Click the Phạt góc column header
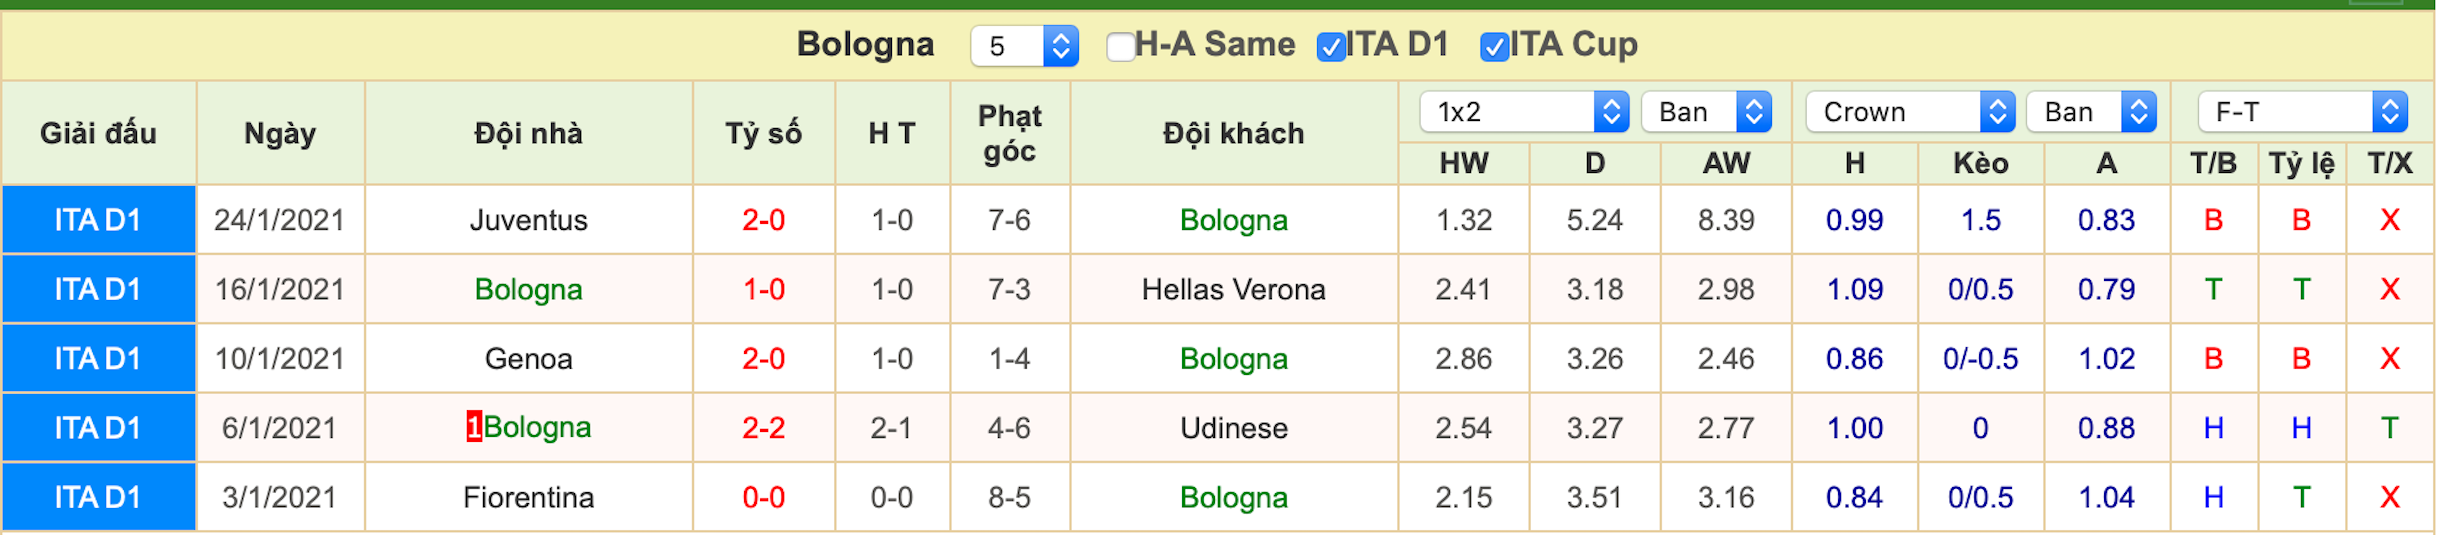Screen dimensions: 2438x535 pyautogui.click(x=1009, y=133)
